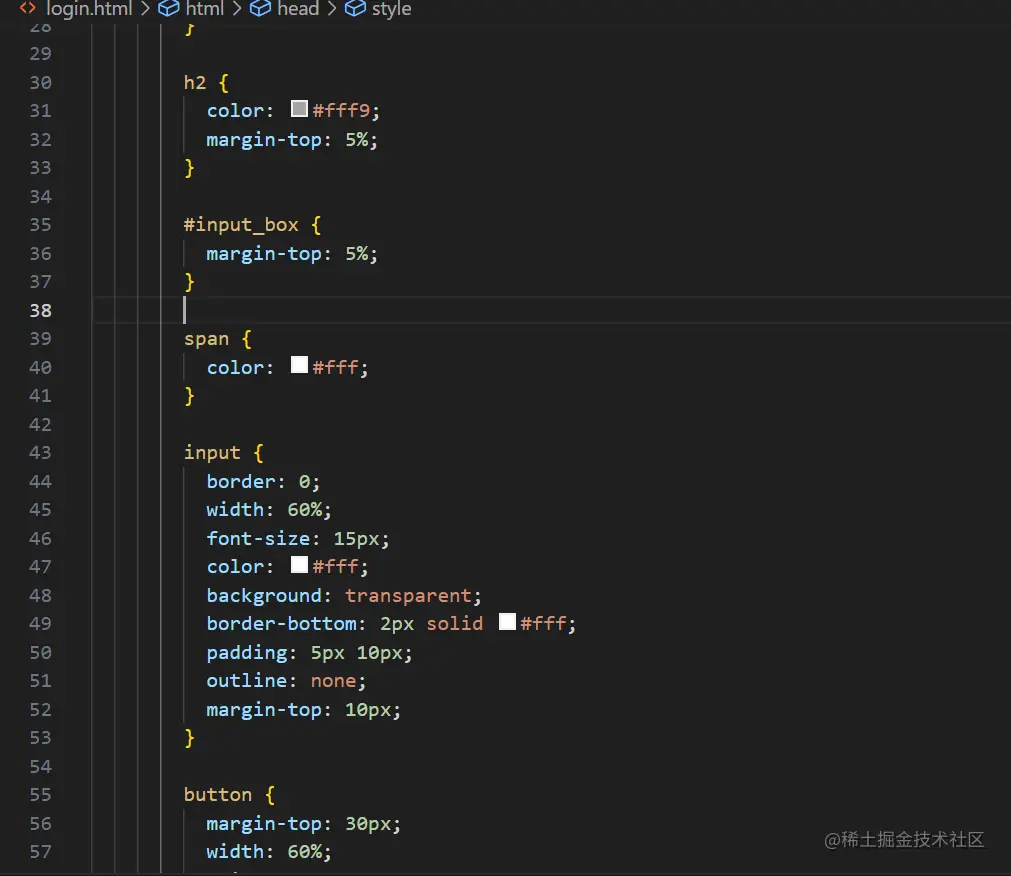The height and width of the screenshot is (876, 1011).
Task: Open the span color #fff swatch
Action: point(299,365)
